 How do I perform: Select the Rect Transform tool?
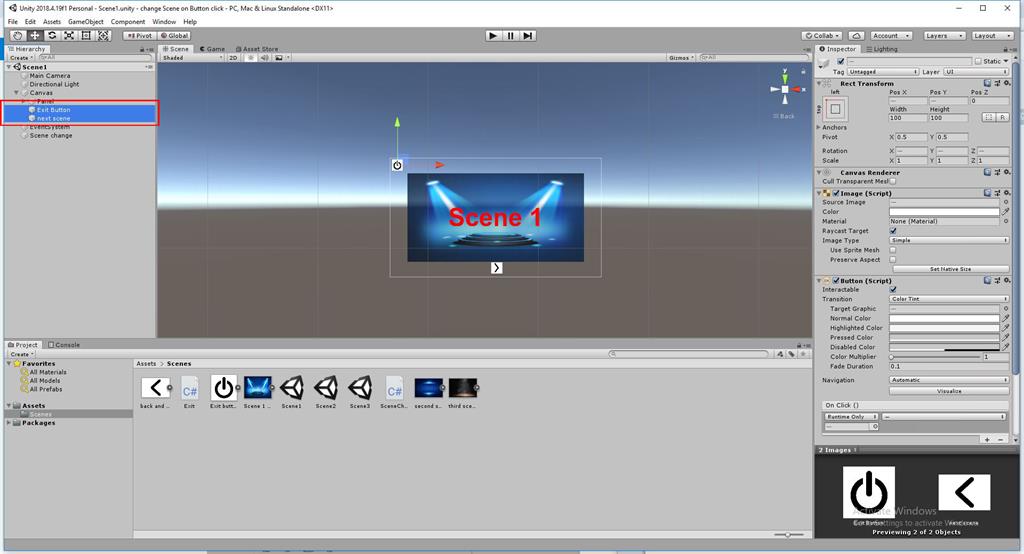pyautogui.click(x=86, y=36)
